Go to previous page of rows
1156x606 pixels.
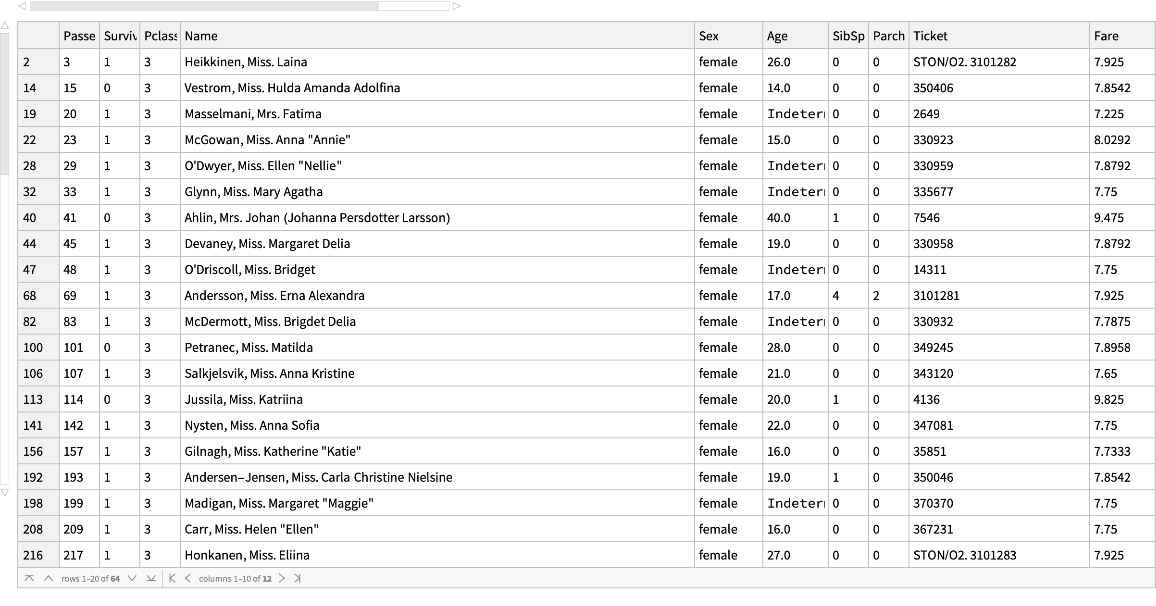(x=49, y=579)
